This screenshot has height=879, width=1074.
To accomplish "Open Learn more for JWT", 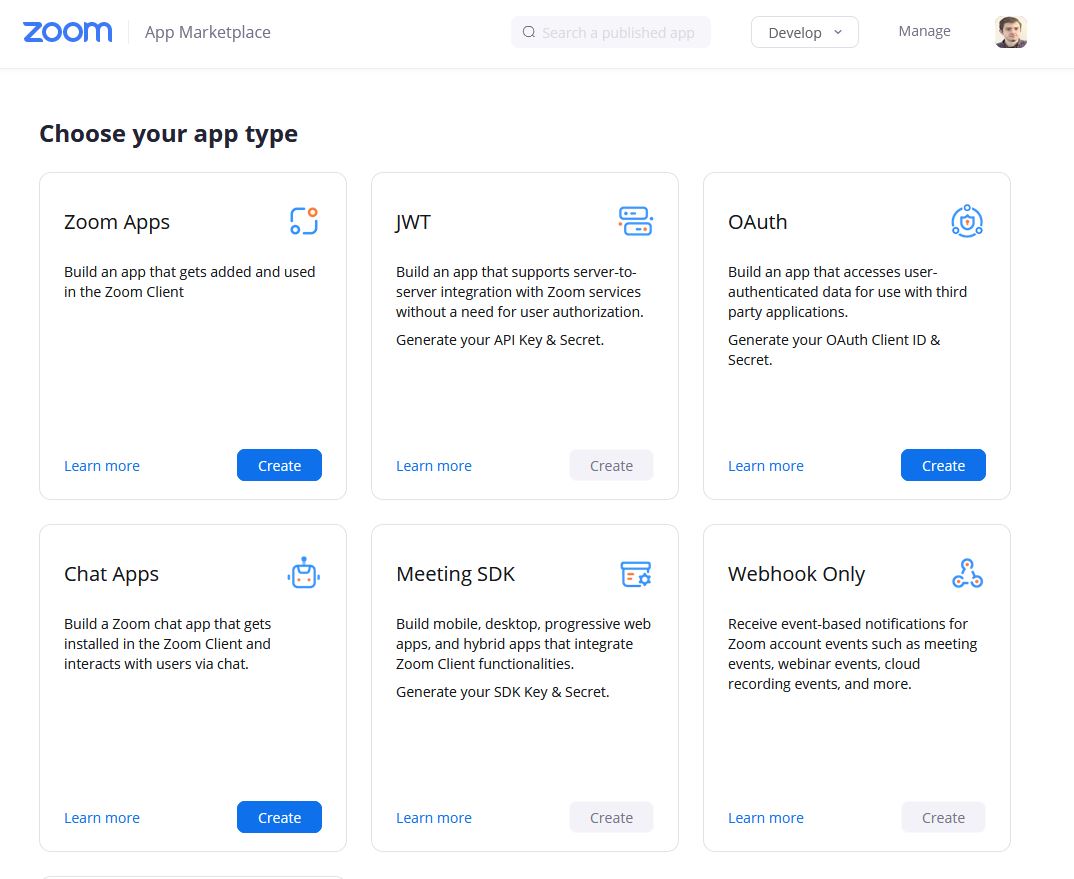I will click(434, 466).
